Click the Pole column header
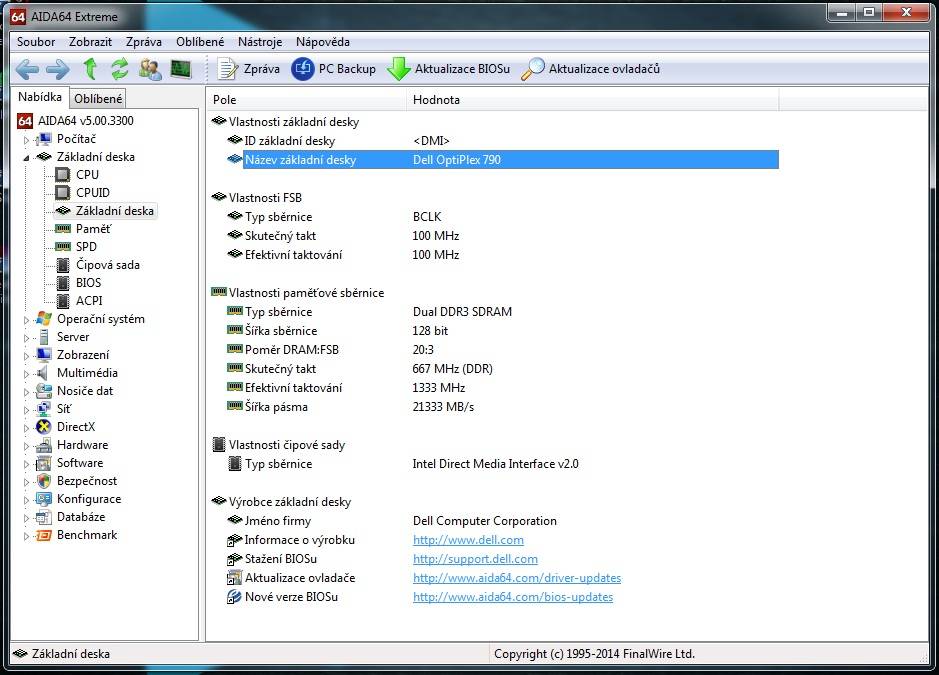 (x=307, y=100)
